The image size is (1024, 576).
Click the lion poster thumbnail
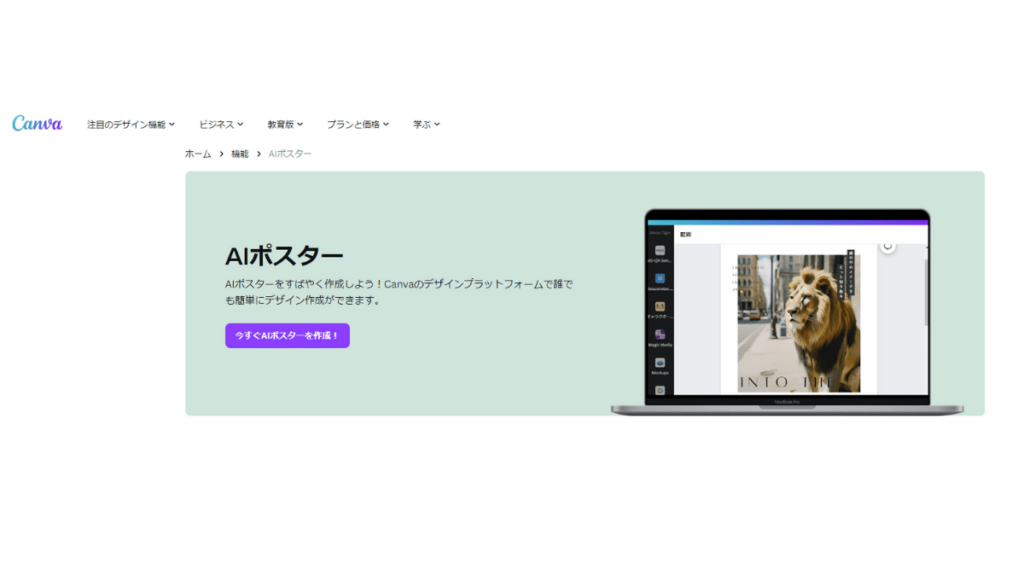(x=797, y=322)
